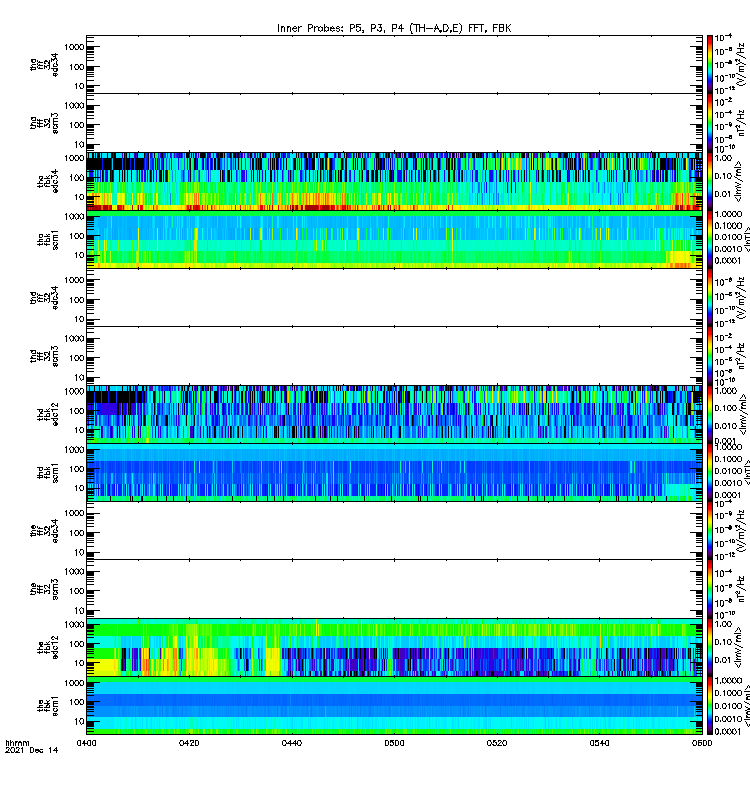This screenshot has width=750, height=800.
Task: Click the 100 tick label of tha fbk scm1 panel
Action: pos(77,236)
